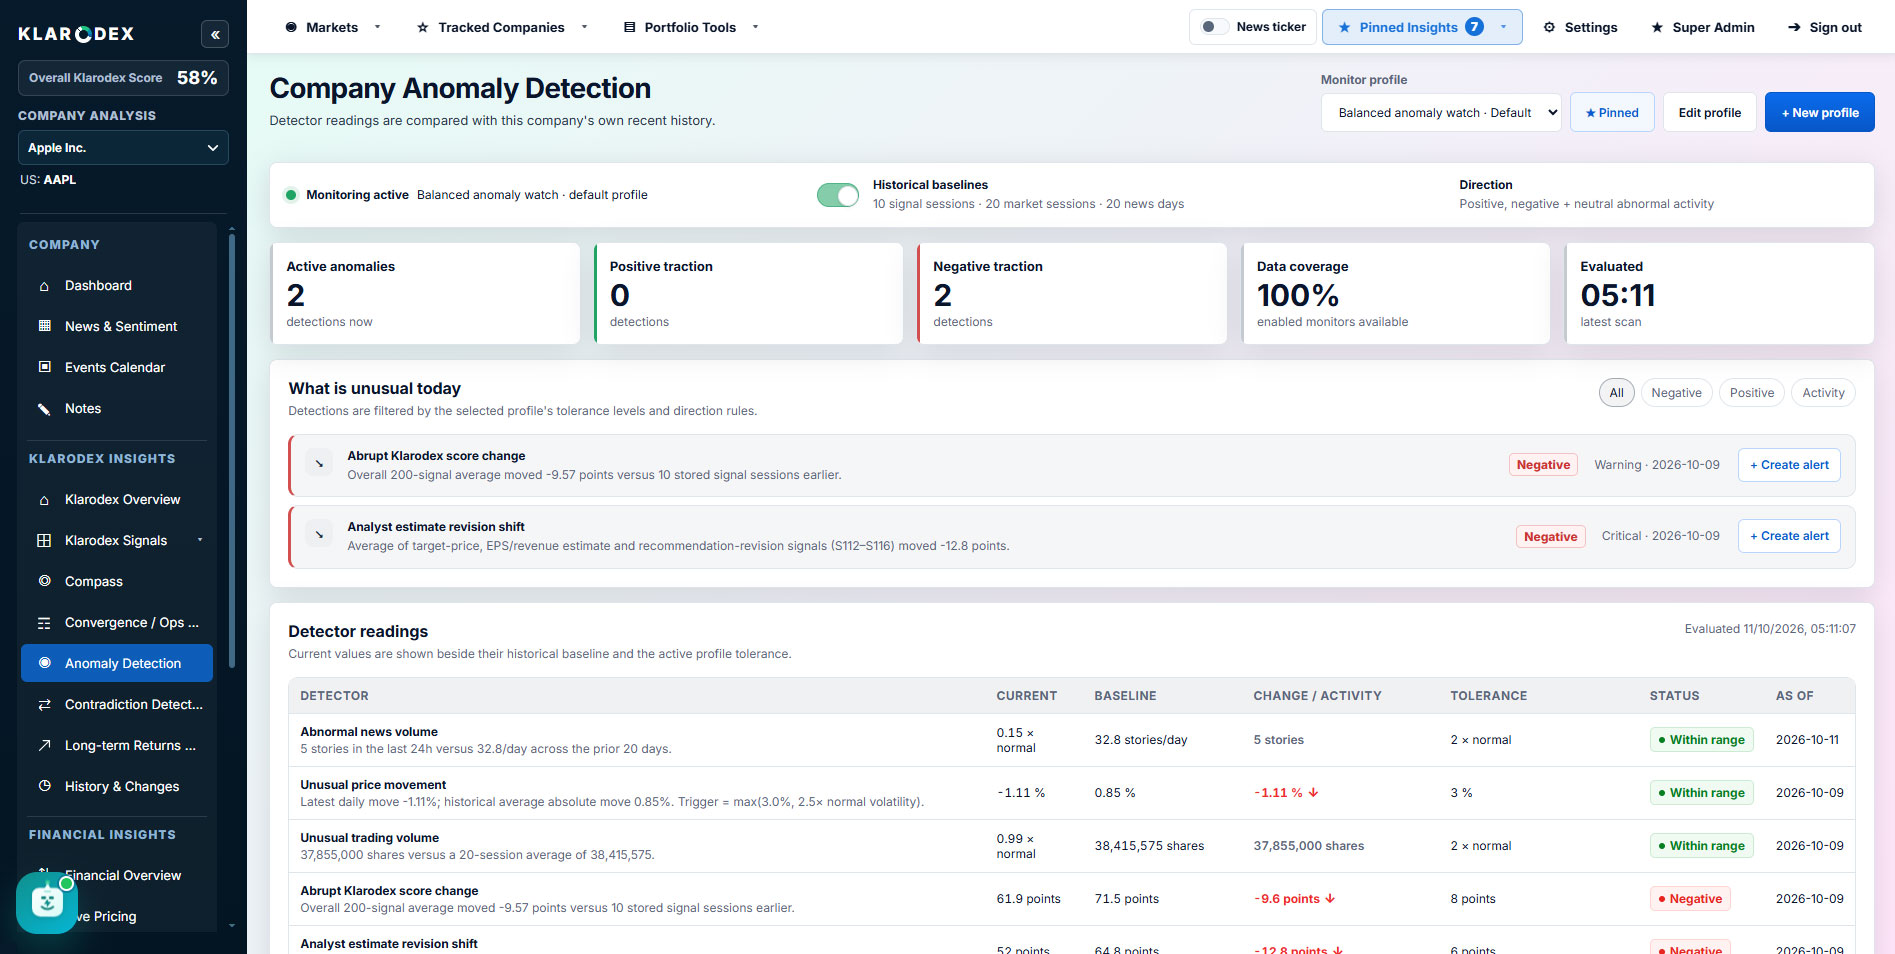Expand the Pinned Insights dropdown arrow
This screenshot has height=954, width=1895.
(1503, 27)
